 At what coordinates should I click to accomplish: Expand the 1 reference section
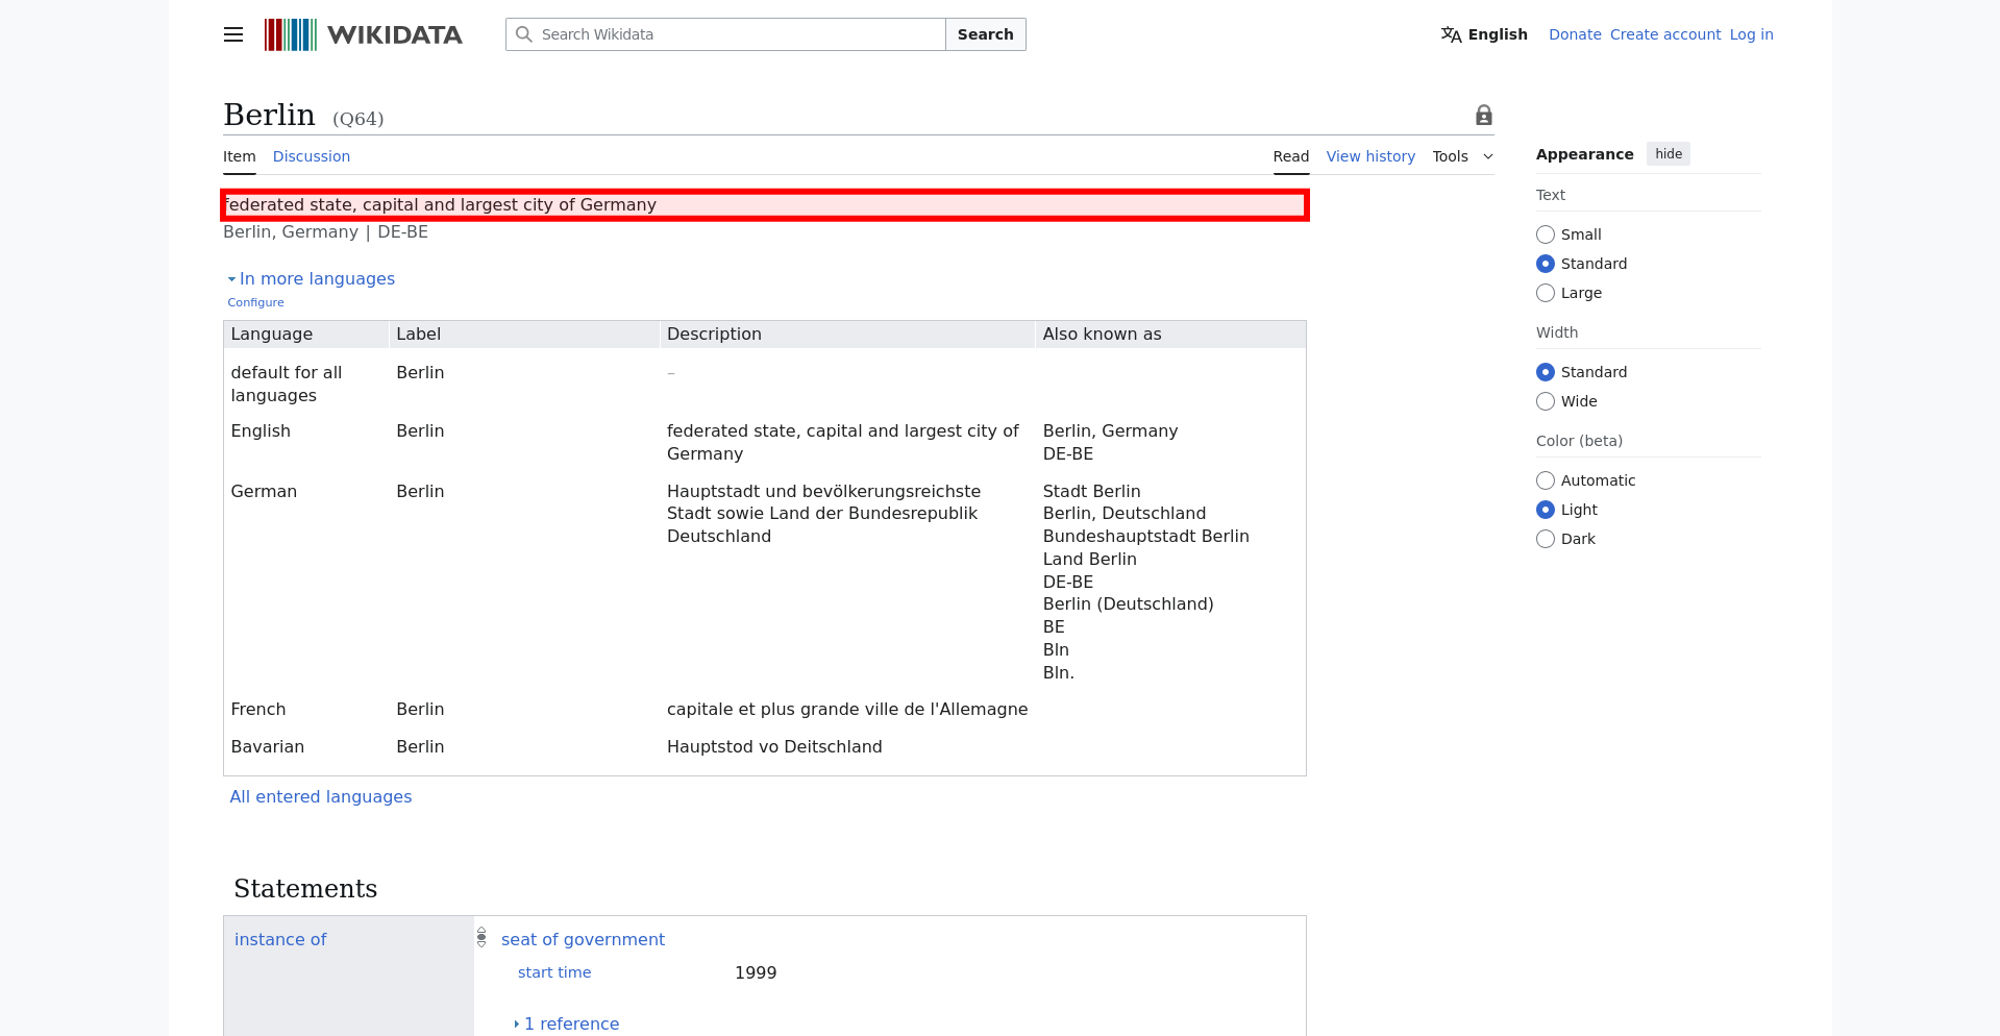[x=566, y=1024]
